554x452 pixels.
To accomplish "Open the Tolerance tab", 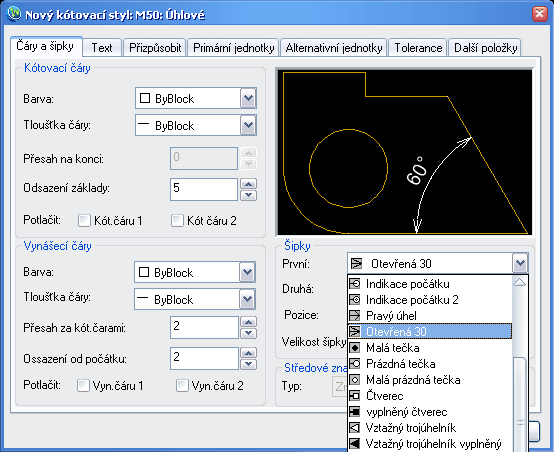I will pos(418,48).
